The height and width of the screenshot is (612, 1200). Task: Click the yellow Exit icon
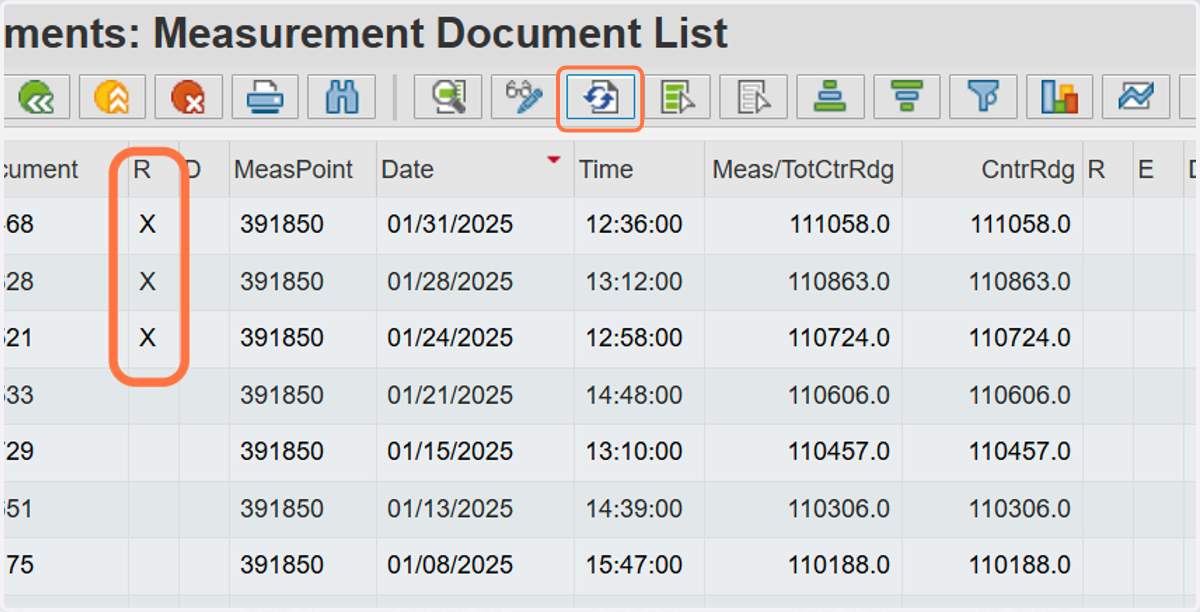(x=112, y=98)
